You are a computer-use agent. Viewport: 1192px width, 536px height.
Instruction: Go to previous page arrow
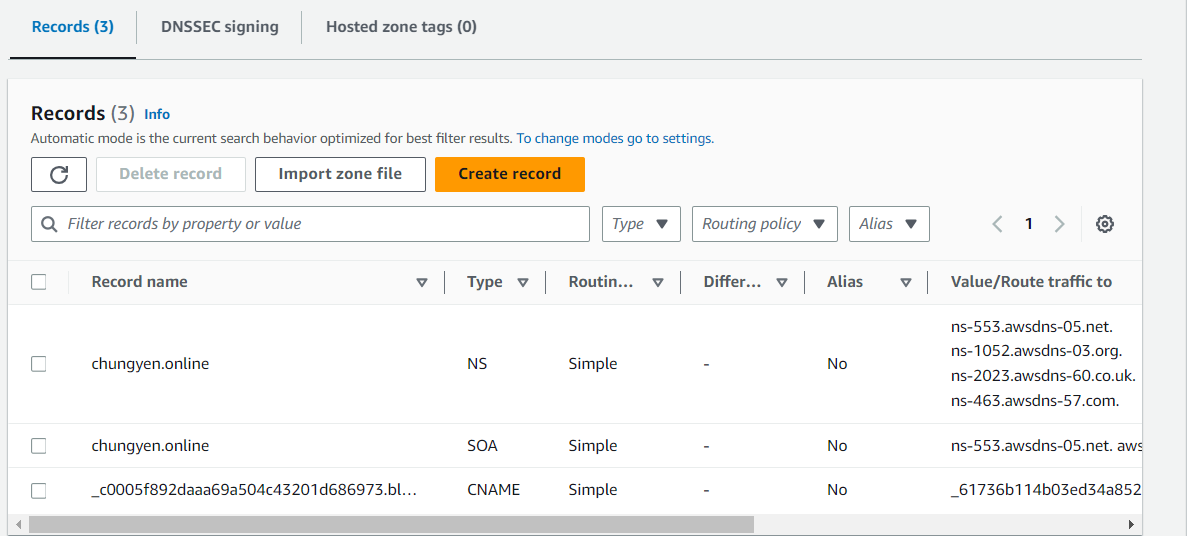tap(997, 224)
